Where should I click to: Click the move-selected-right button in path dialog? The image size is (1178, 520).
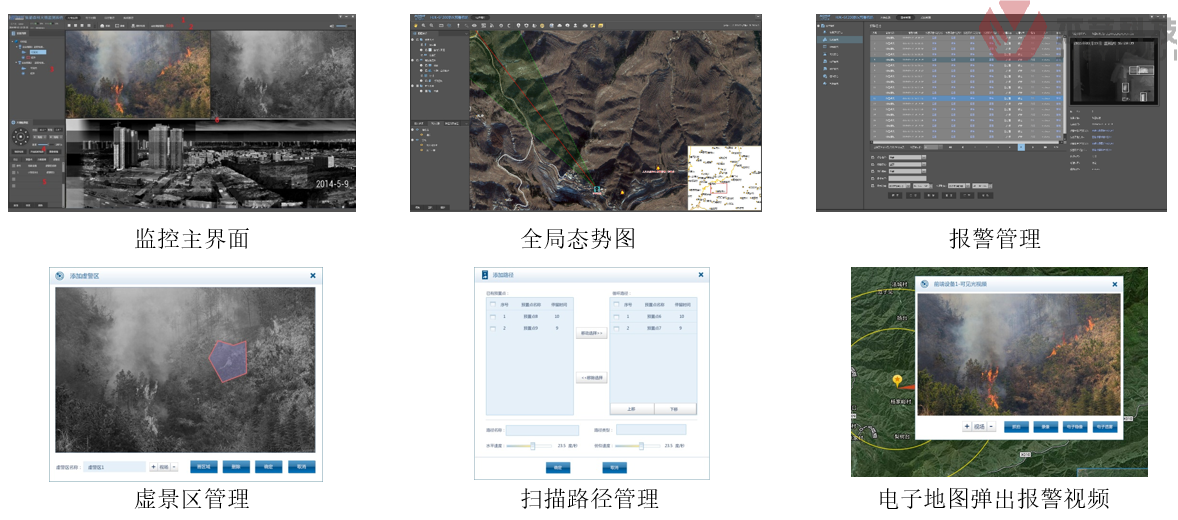(592, 333)
